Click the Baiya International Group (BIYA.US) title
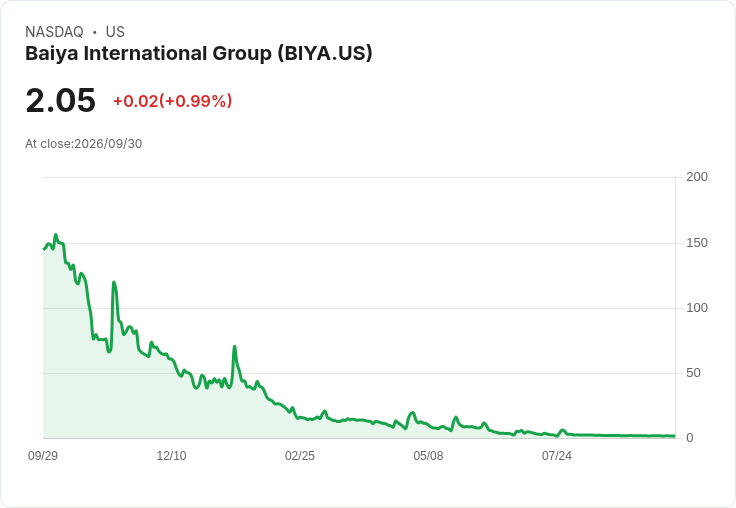The width and height of the screenshot is (736, 508). 199,54
